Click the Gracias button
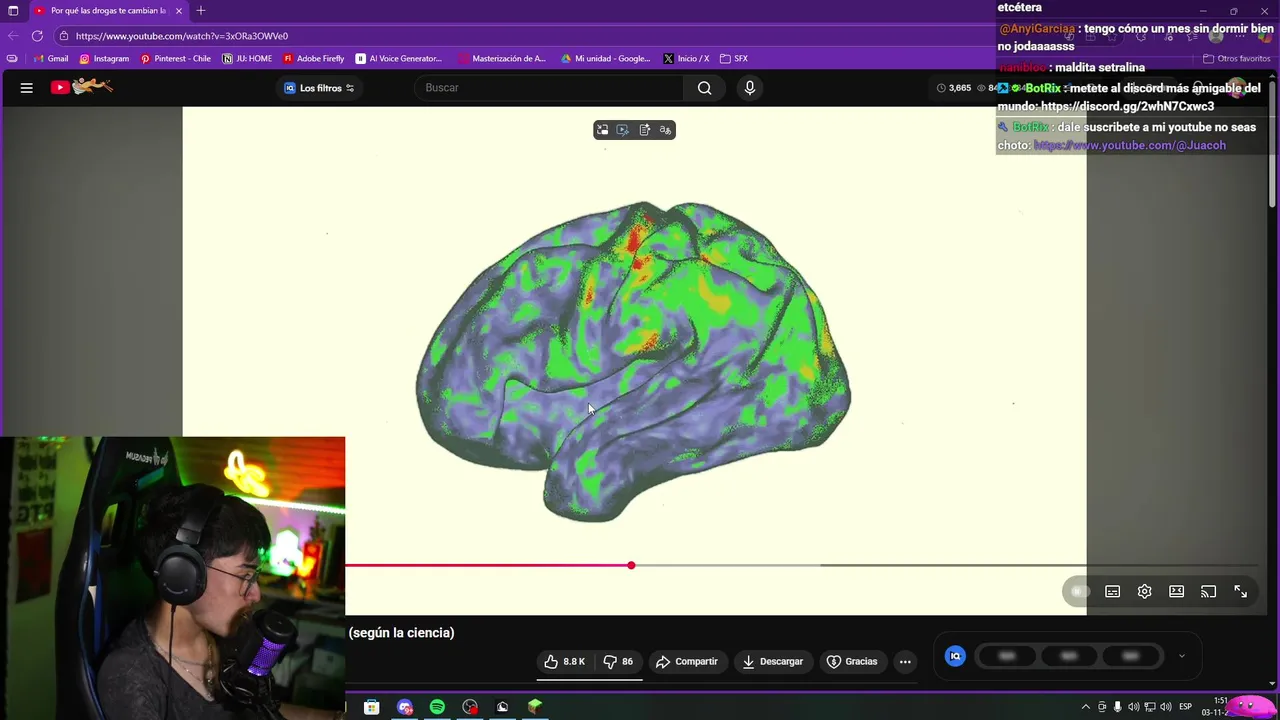The width and height of the screenshot is (1280, 720). 852,662
